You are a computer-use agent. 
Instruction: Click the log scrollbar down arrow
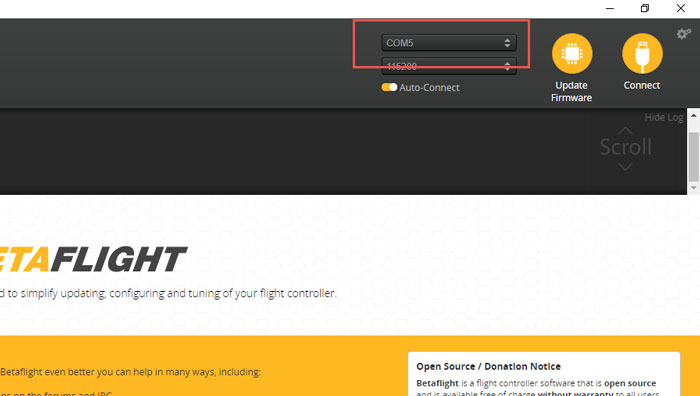[x=693, y=188]
